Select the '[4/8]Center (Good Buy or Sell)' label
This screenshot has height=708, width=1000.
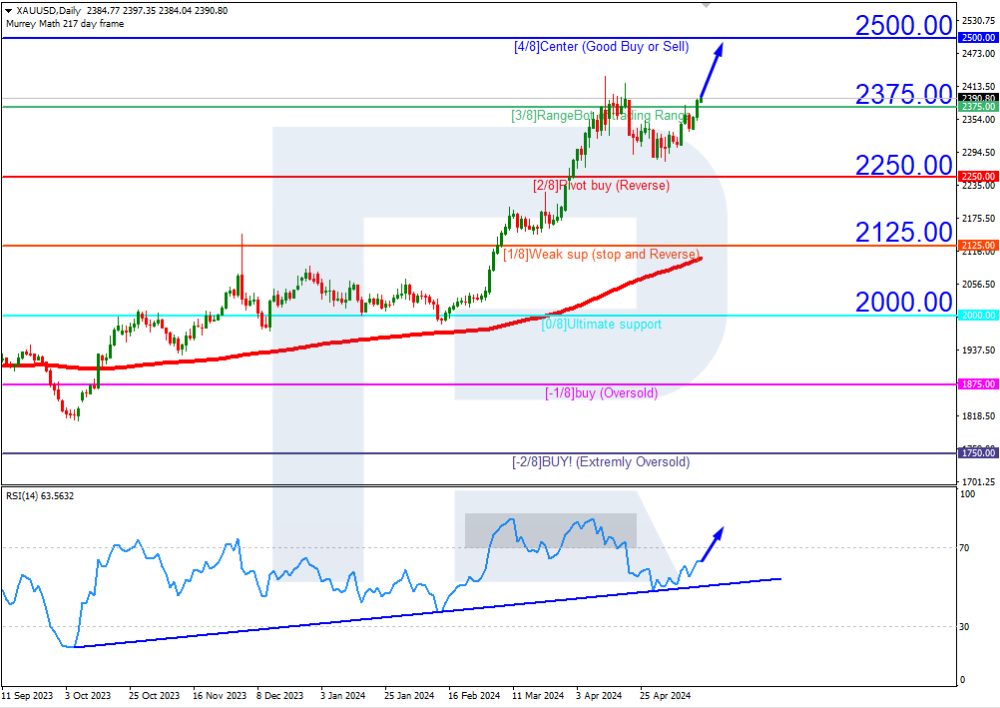pos(601,47)
